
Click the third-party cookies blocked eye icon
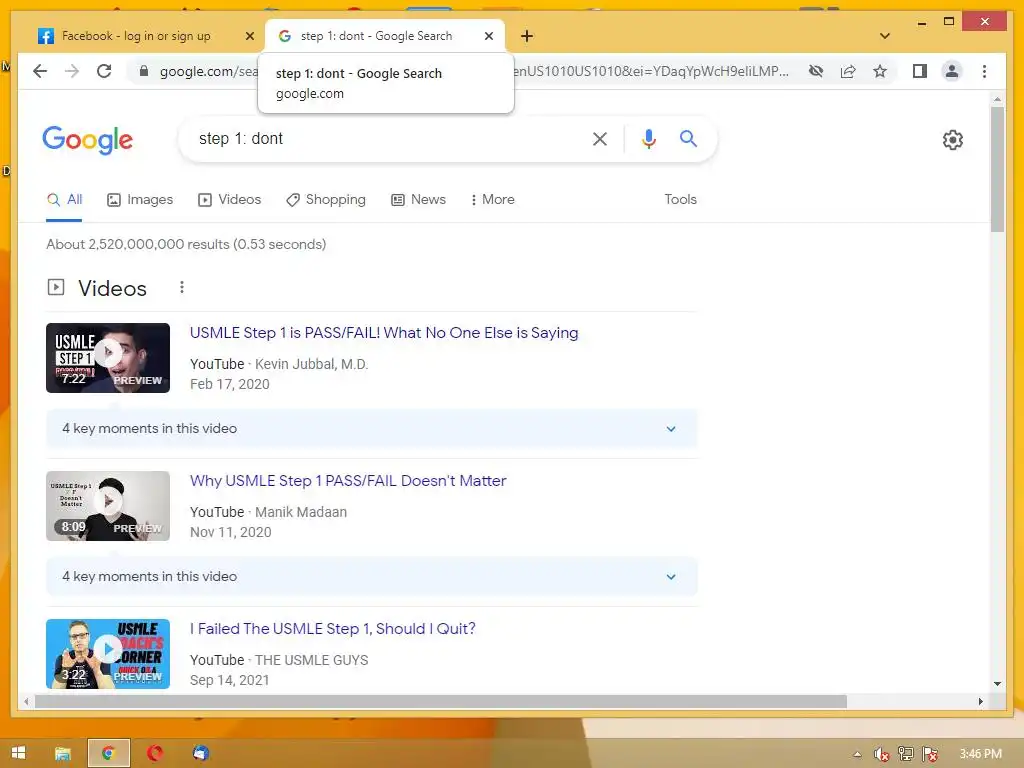(816, 71)
